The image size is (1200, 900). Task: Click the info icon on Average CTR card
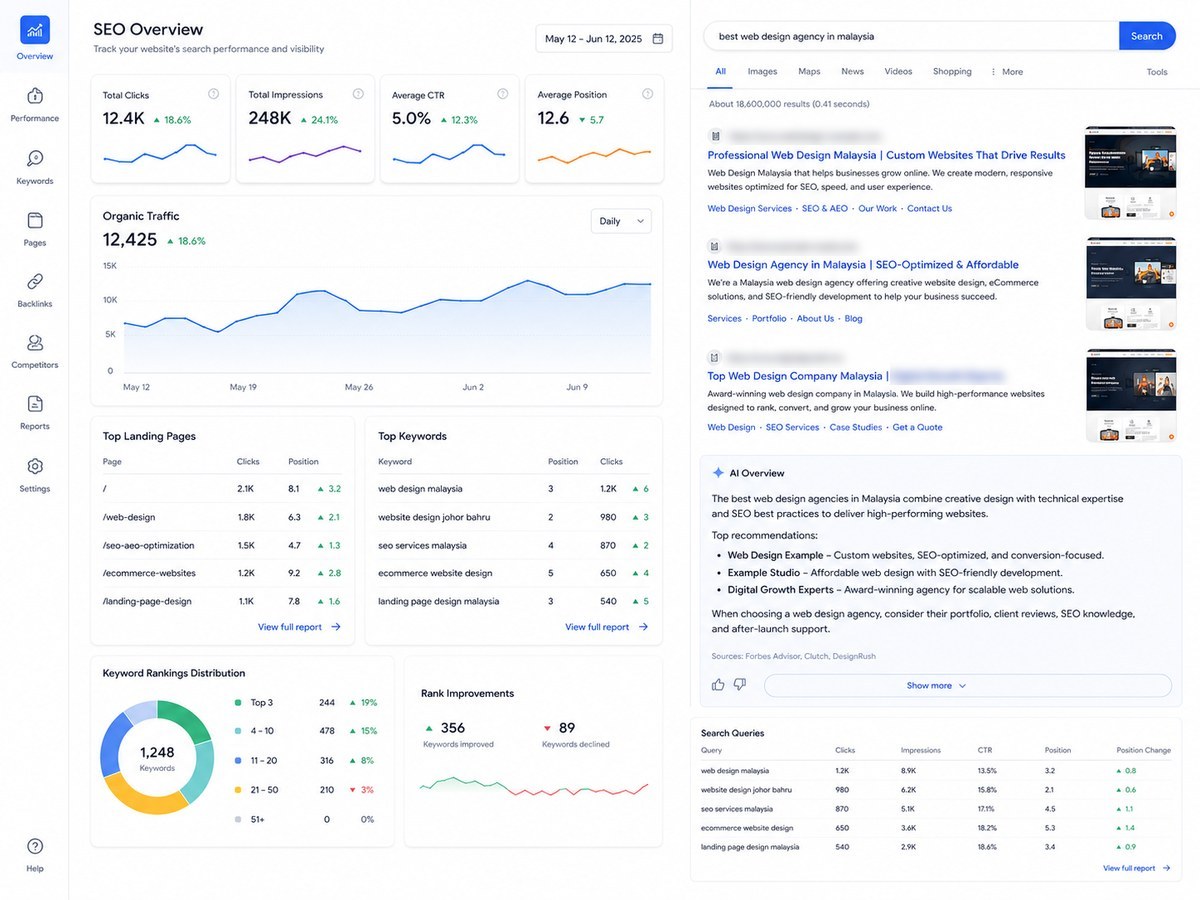[x=503, y=94]
